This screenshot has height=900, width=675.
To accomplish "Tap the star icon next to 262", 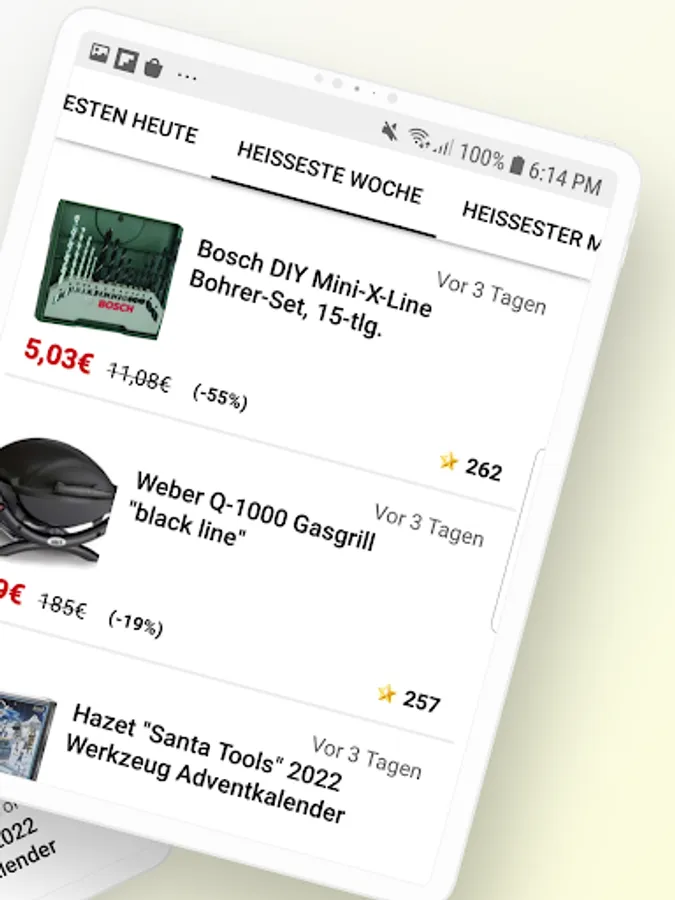I will point(449,461).
